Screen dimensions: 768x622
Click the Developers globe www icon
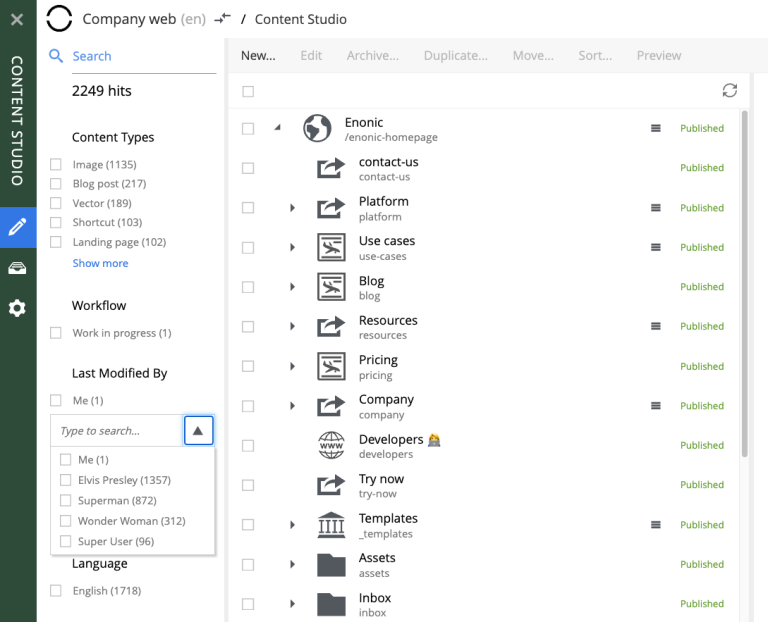[x=331, y=445]
